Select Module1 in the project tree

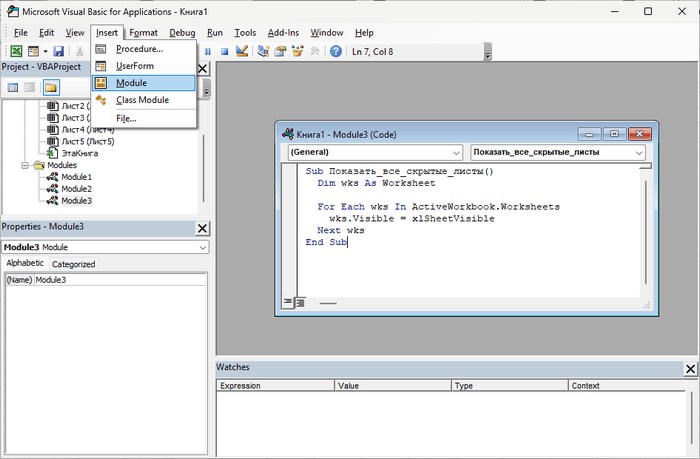click(x=76, y=176)
